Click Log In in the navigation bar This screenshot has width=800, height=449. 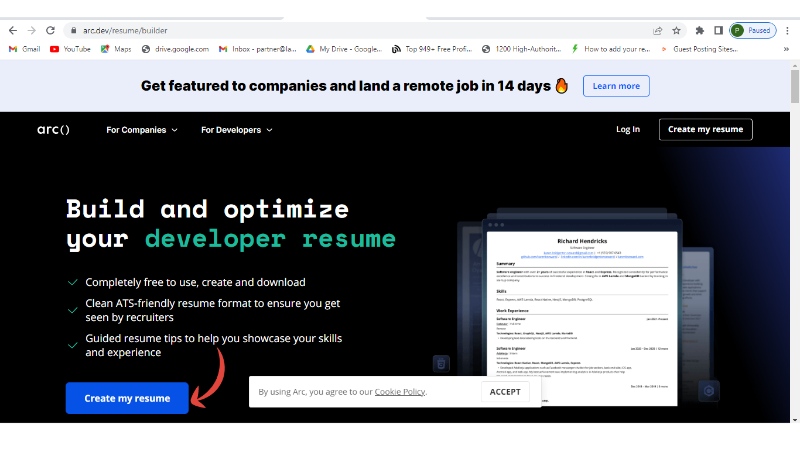coord(628,129)
